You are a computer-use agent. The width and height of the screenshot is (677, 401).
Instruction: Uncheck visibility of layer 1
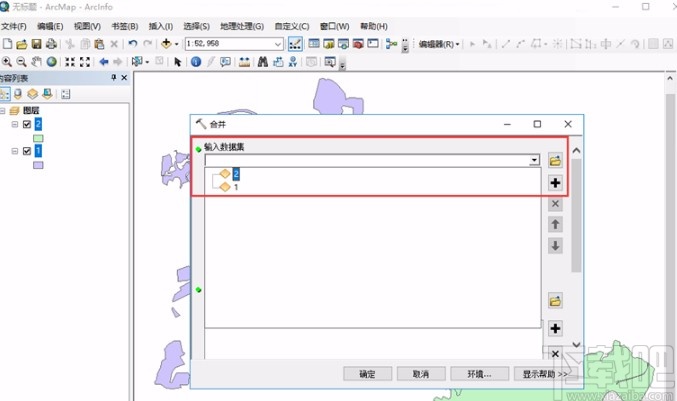27,151
